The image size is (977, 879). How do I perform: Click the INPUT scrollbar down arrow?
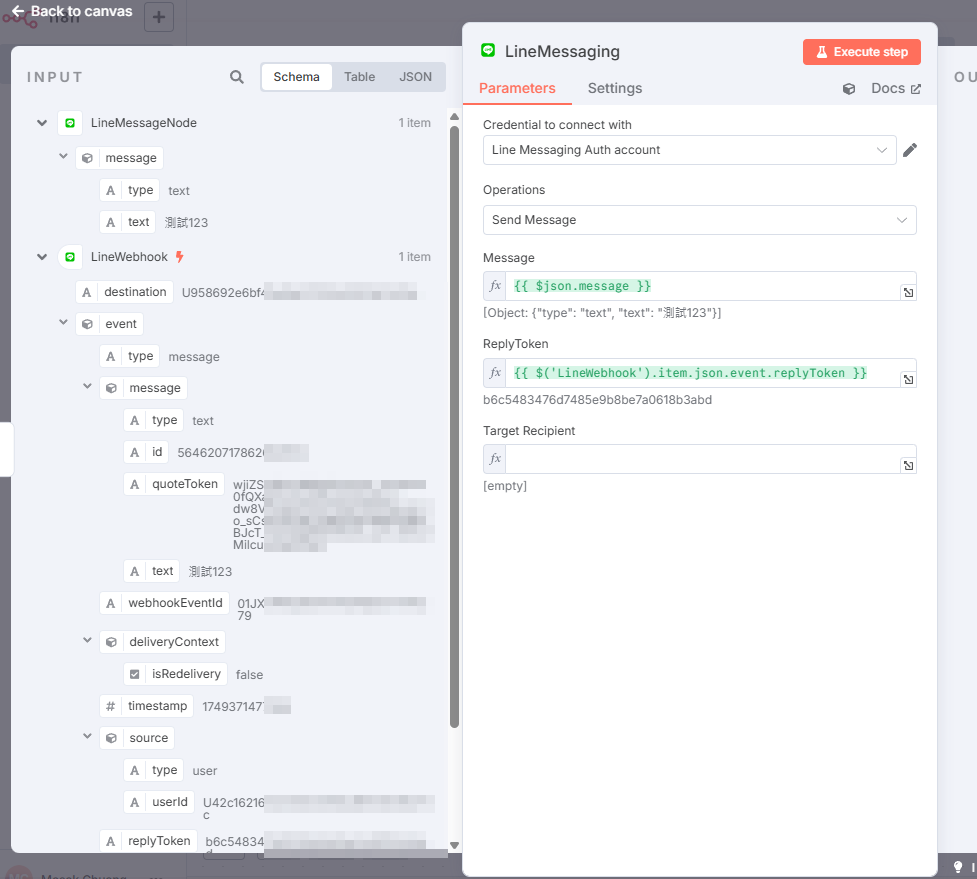click(454, 845)
